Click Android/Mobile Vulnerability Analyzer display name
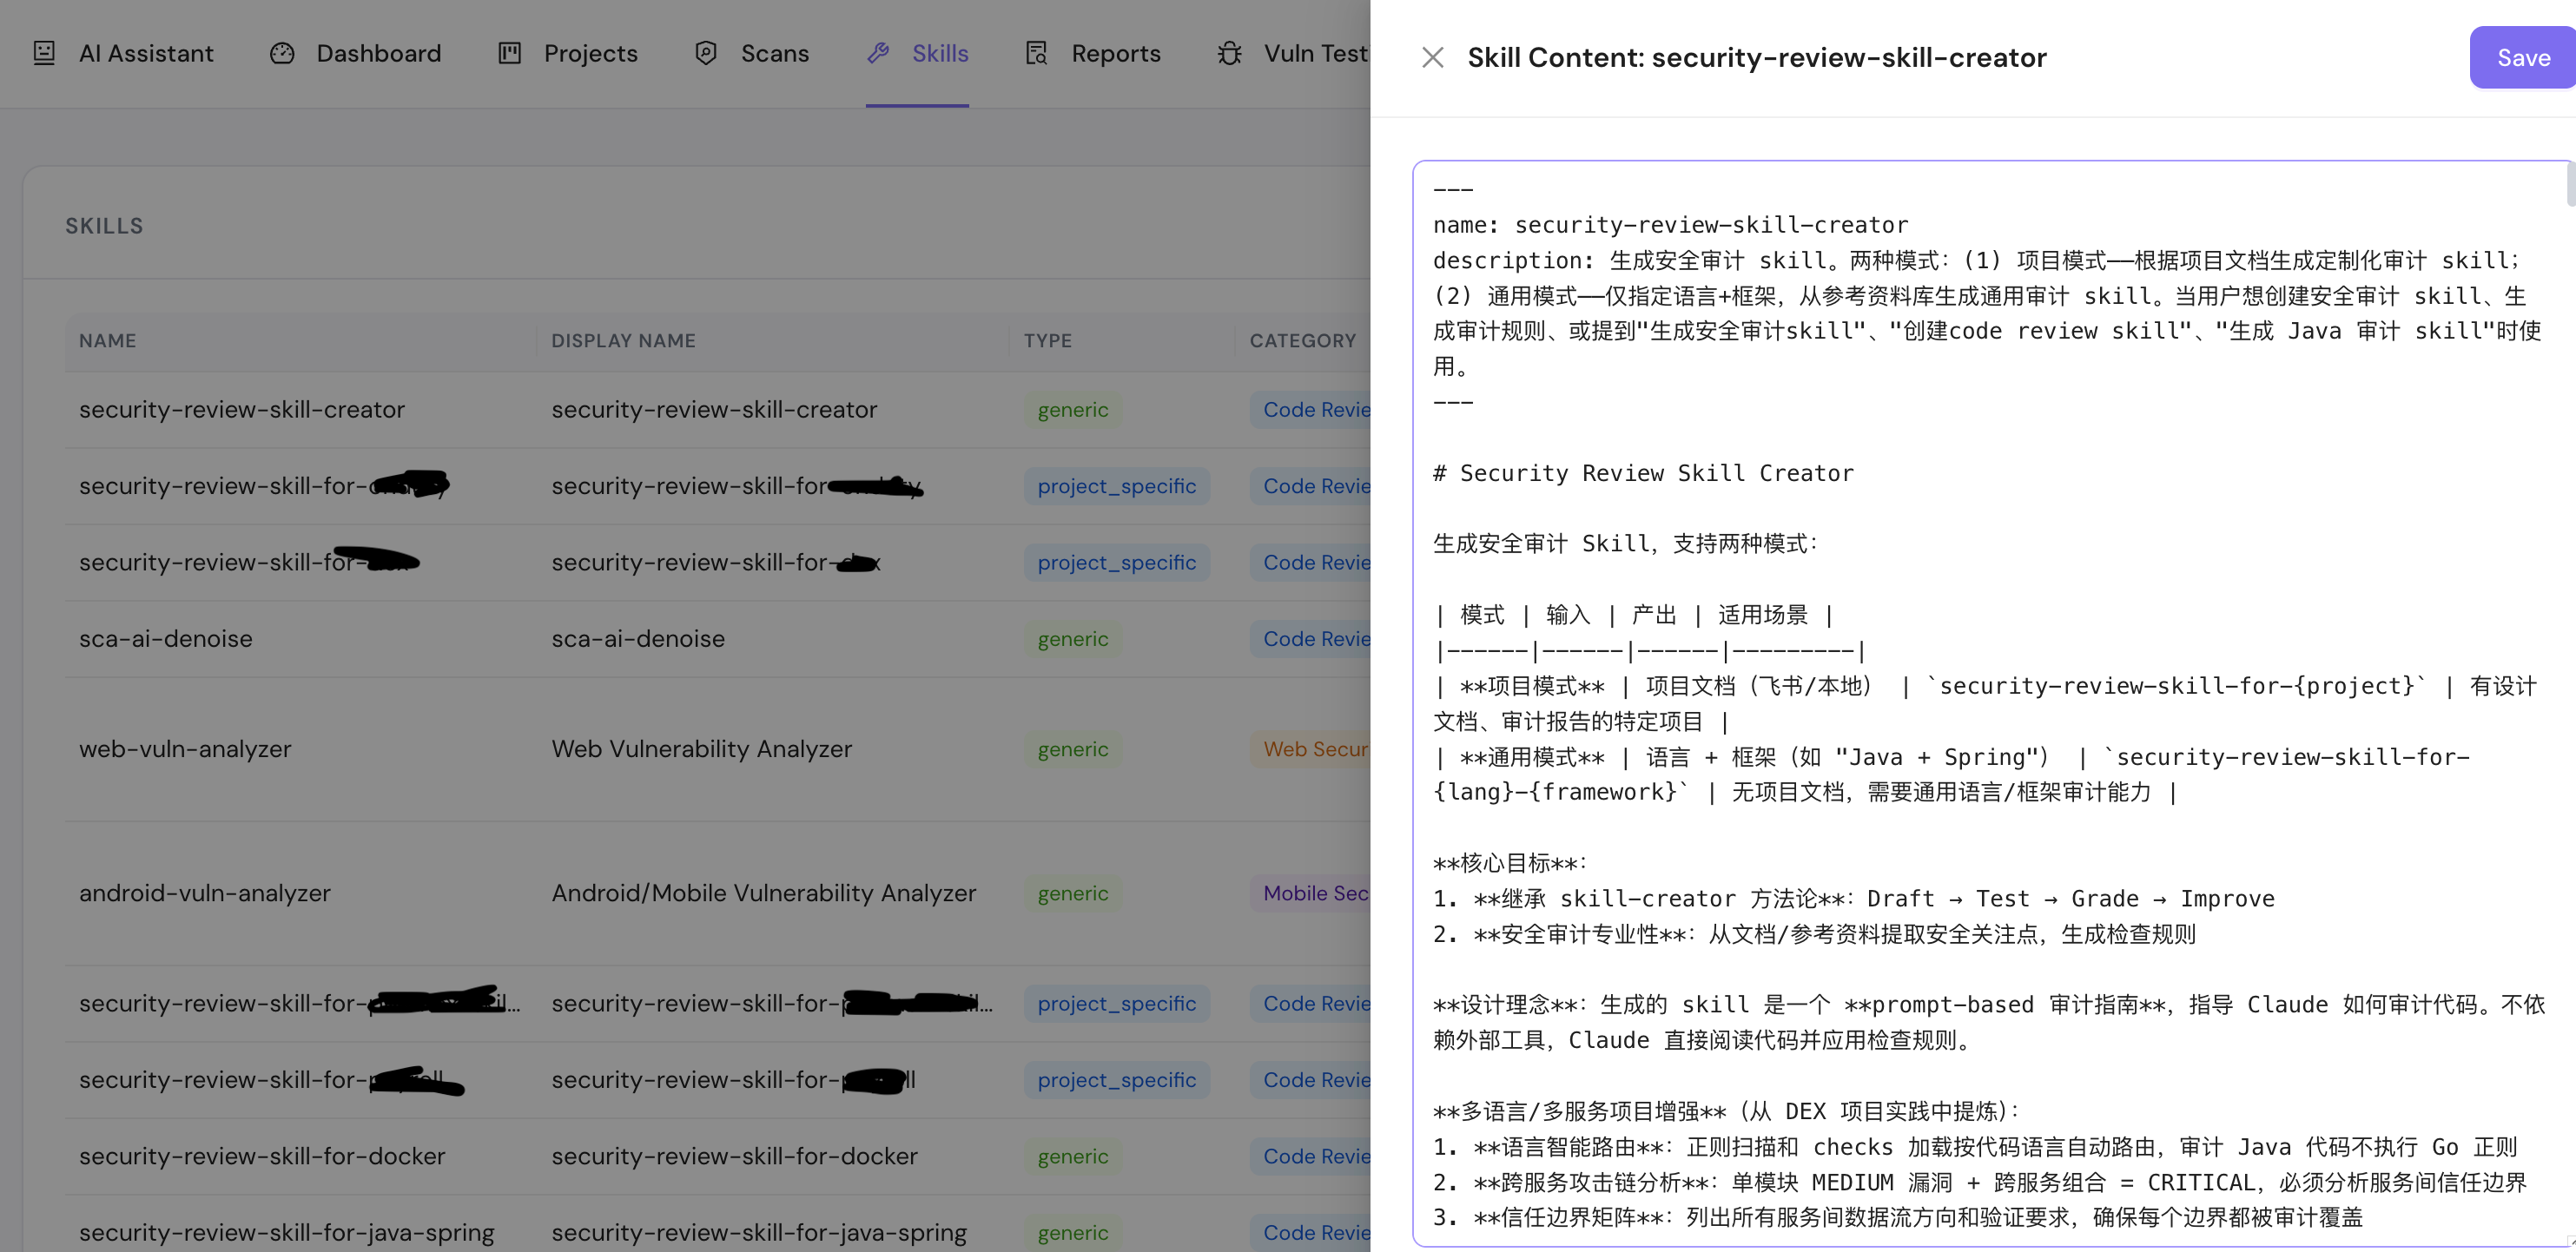 [764, 892]
